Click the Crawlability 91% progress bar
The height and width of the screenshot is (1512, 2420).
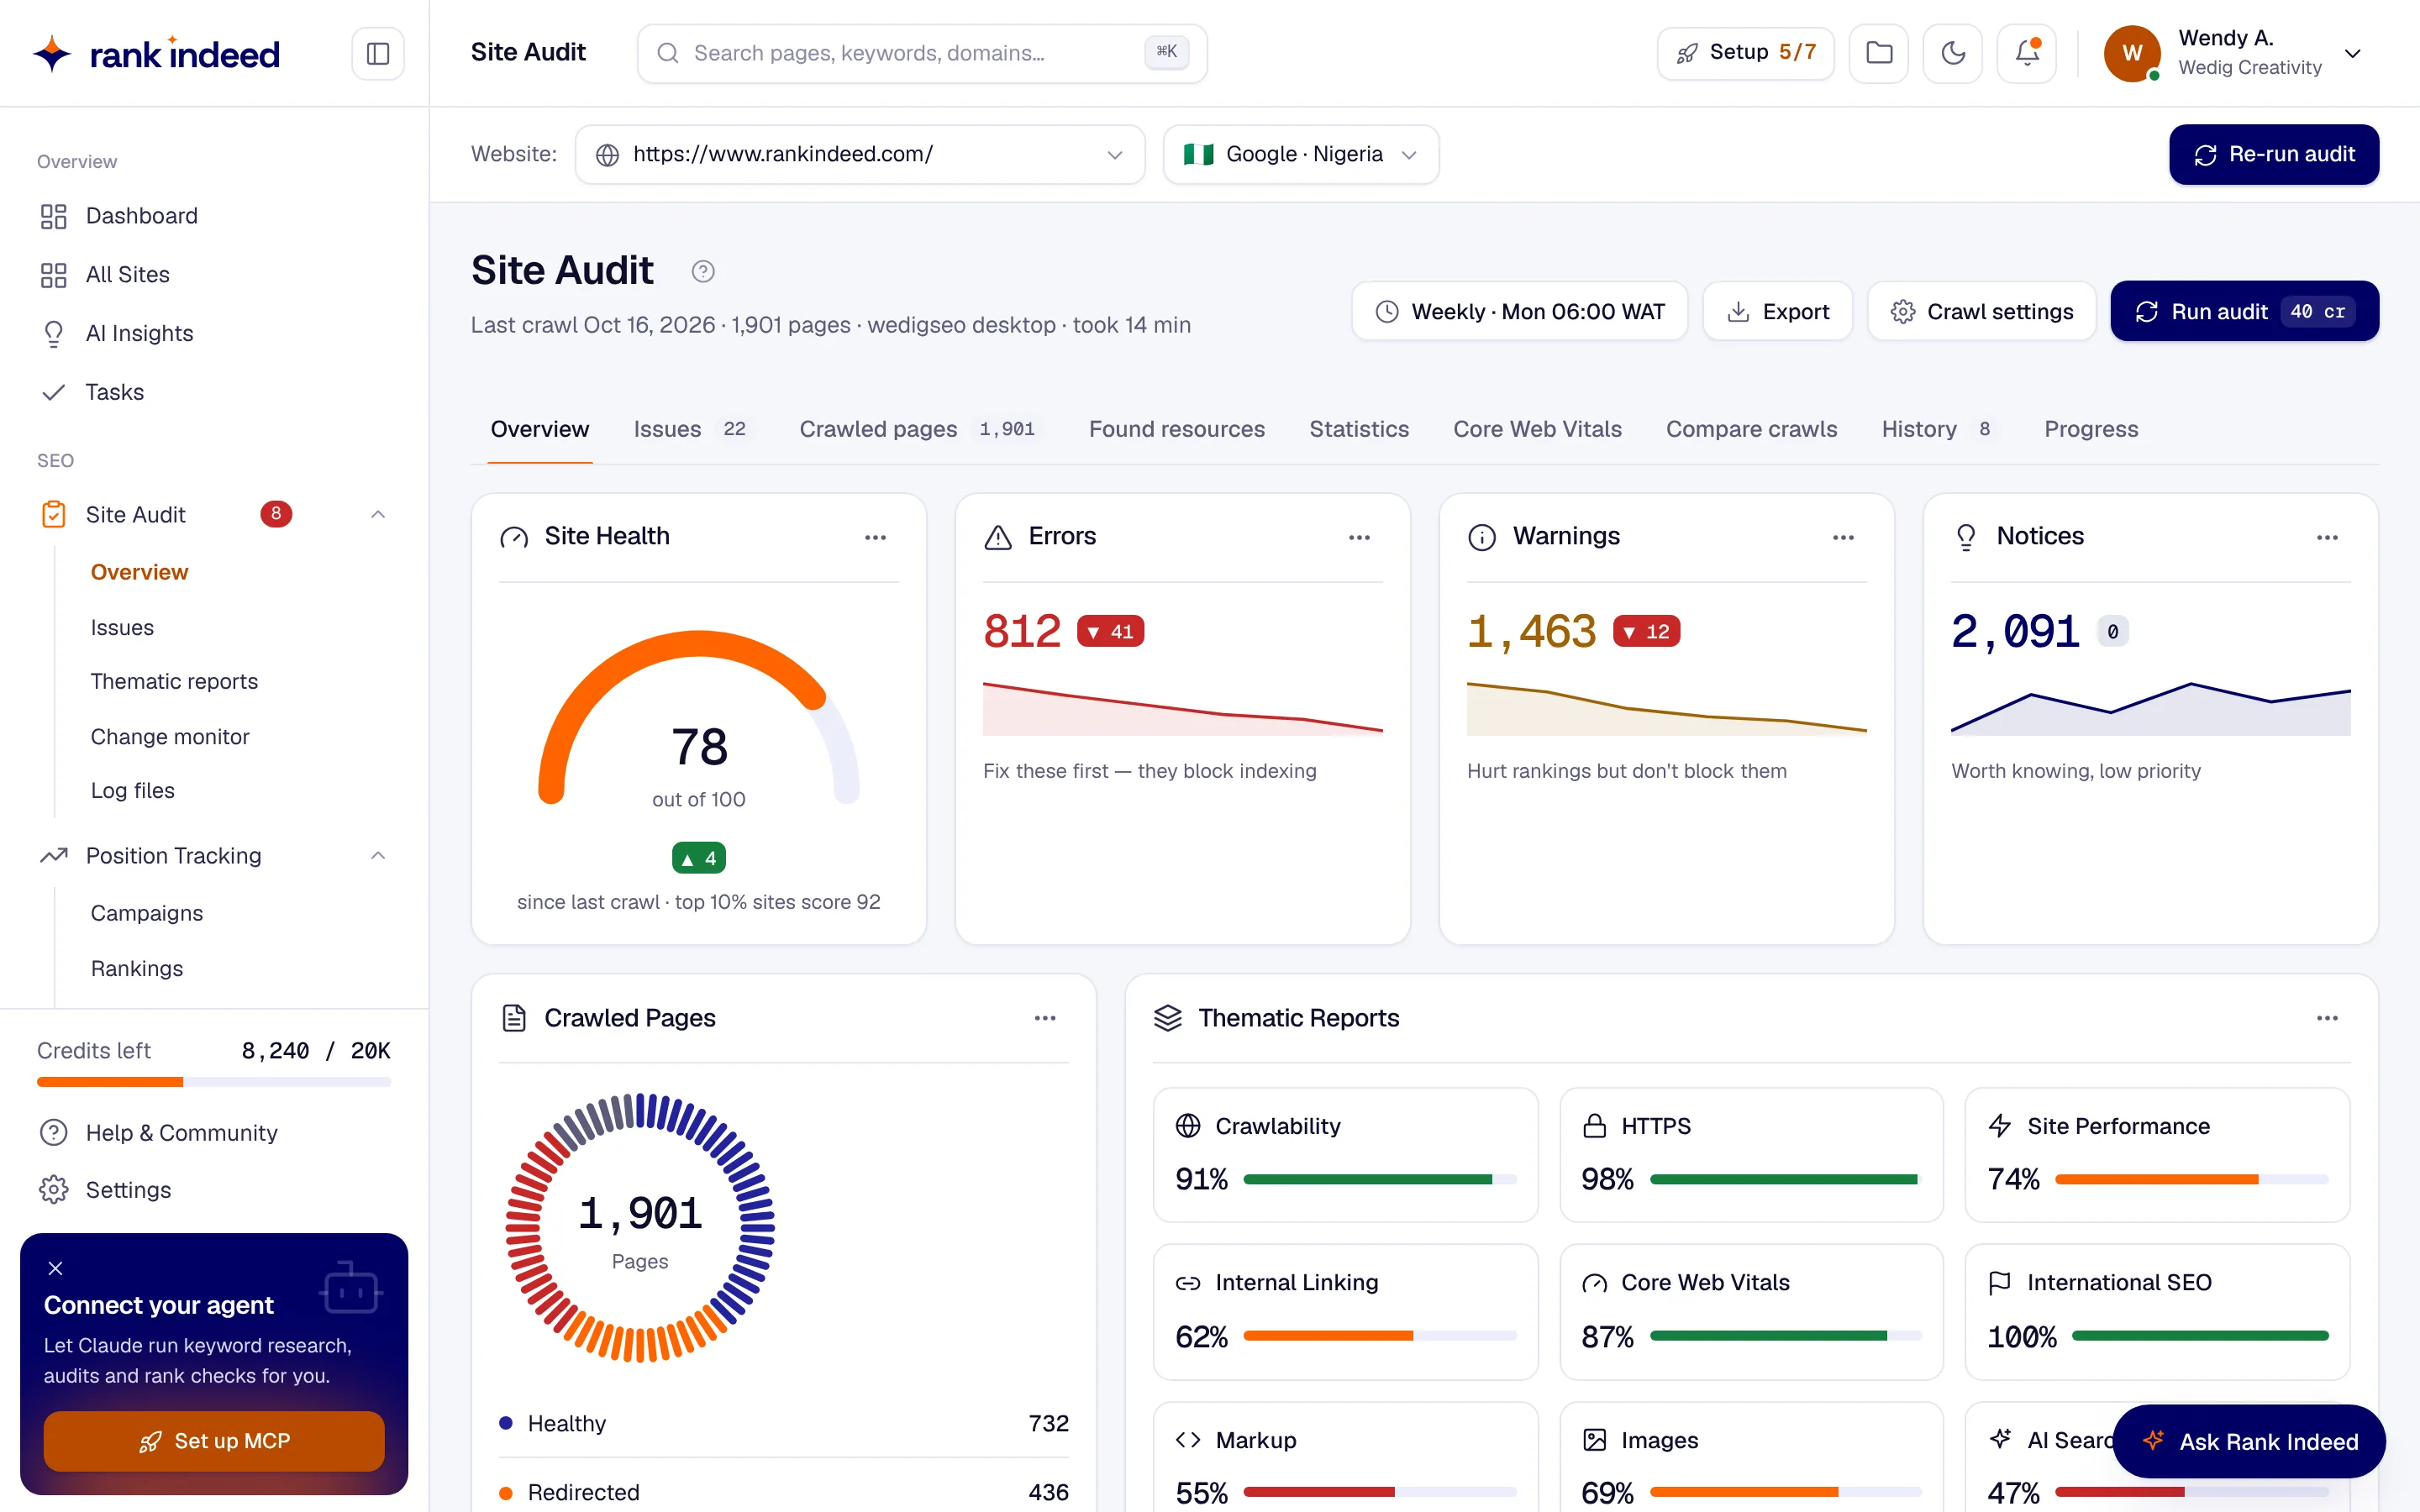1380,1179
